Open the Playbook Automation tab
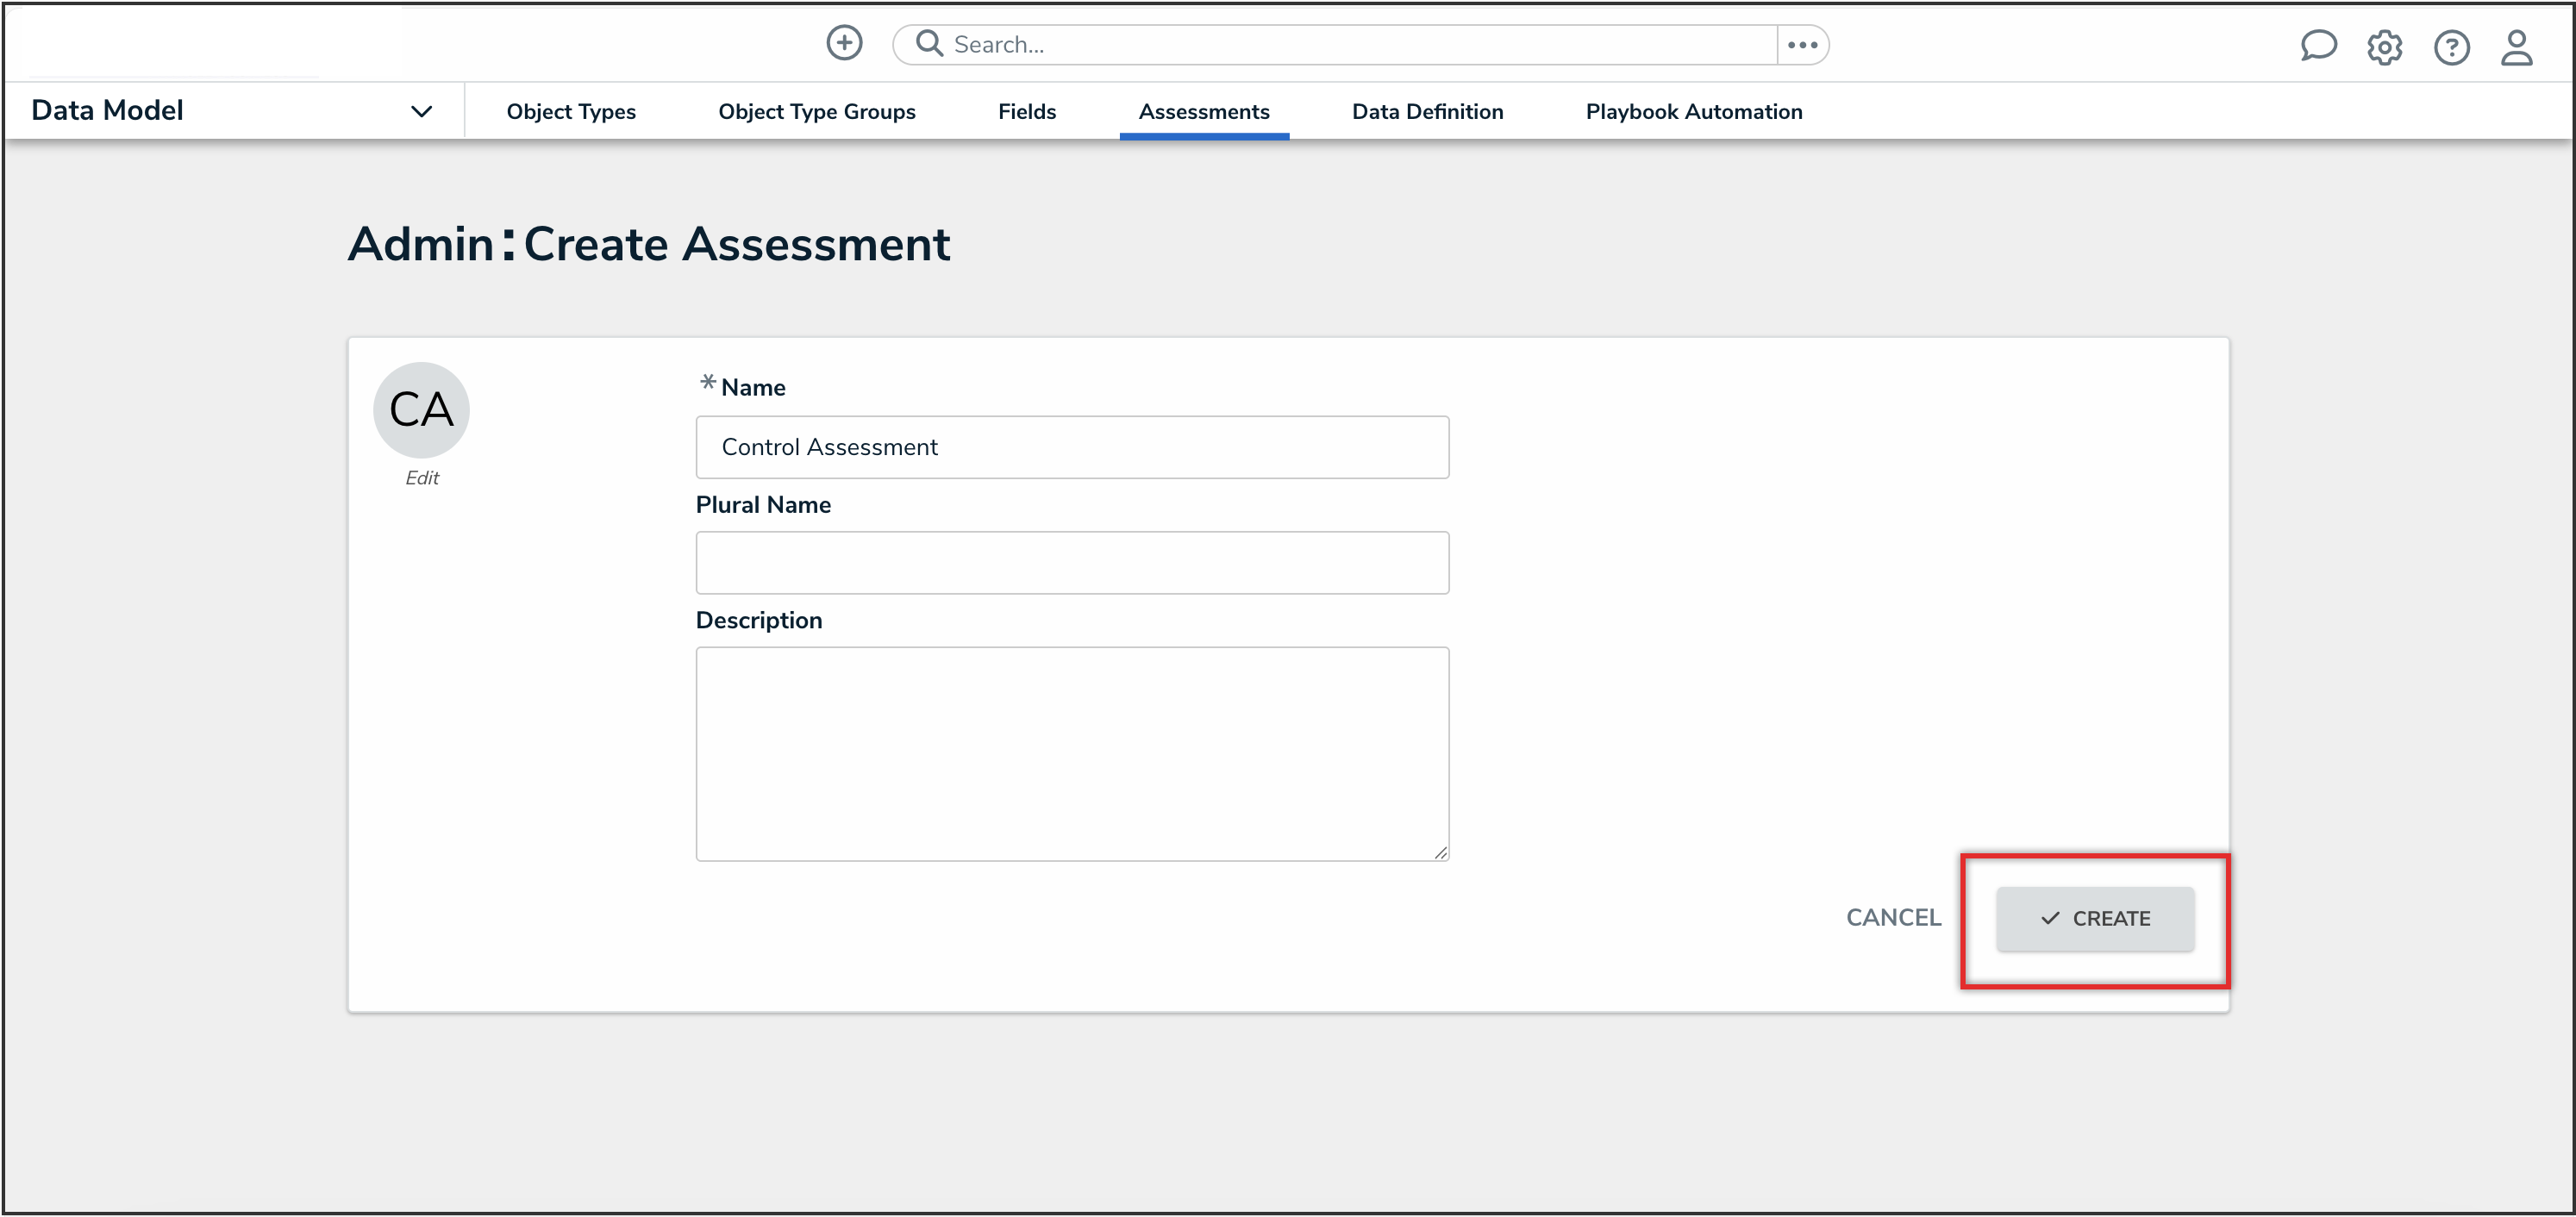This screenshot has width=2576, height=1217. tap(1693, 111)
